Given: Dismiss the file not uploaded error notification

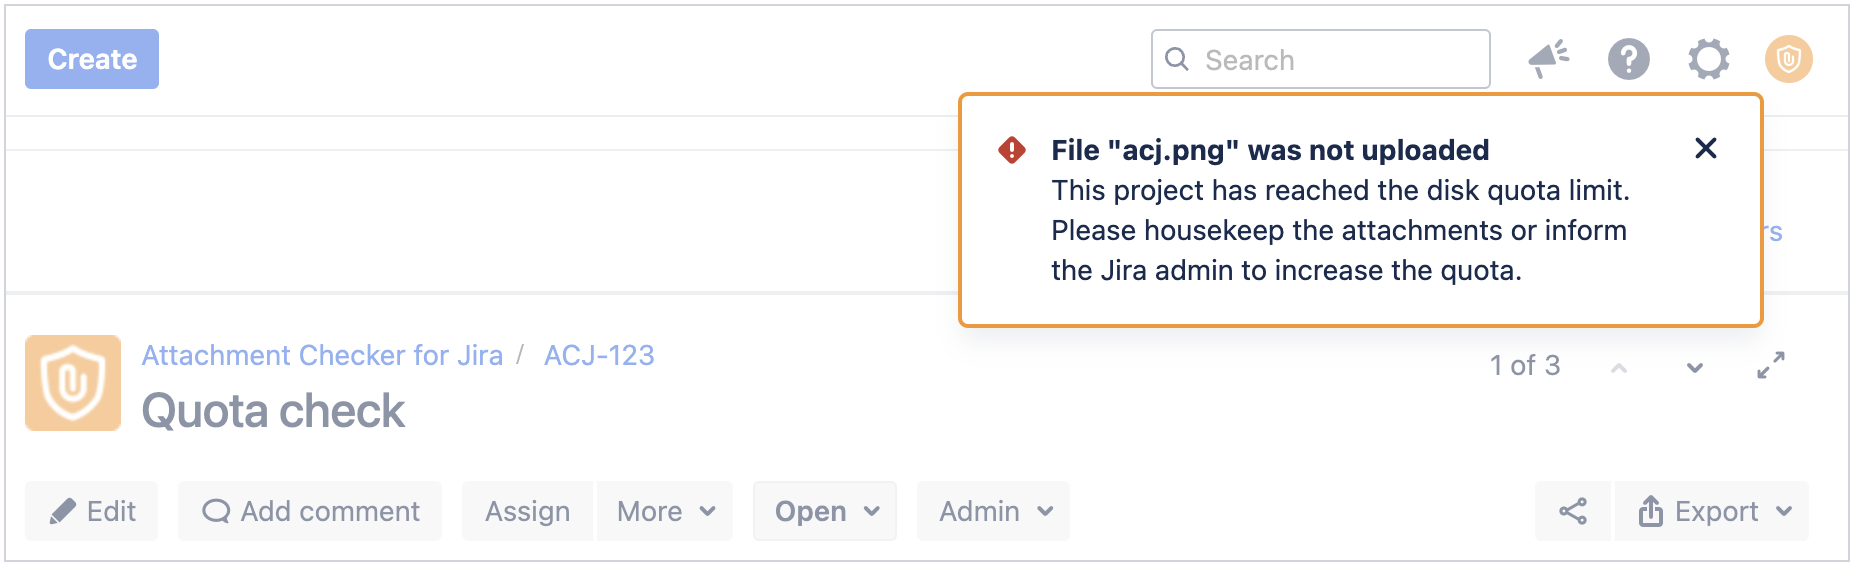Looking at the screenshot, I should click(x=1705, y=149).
